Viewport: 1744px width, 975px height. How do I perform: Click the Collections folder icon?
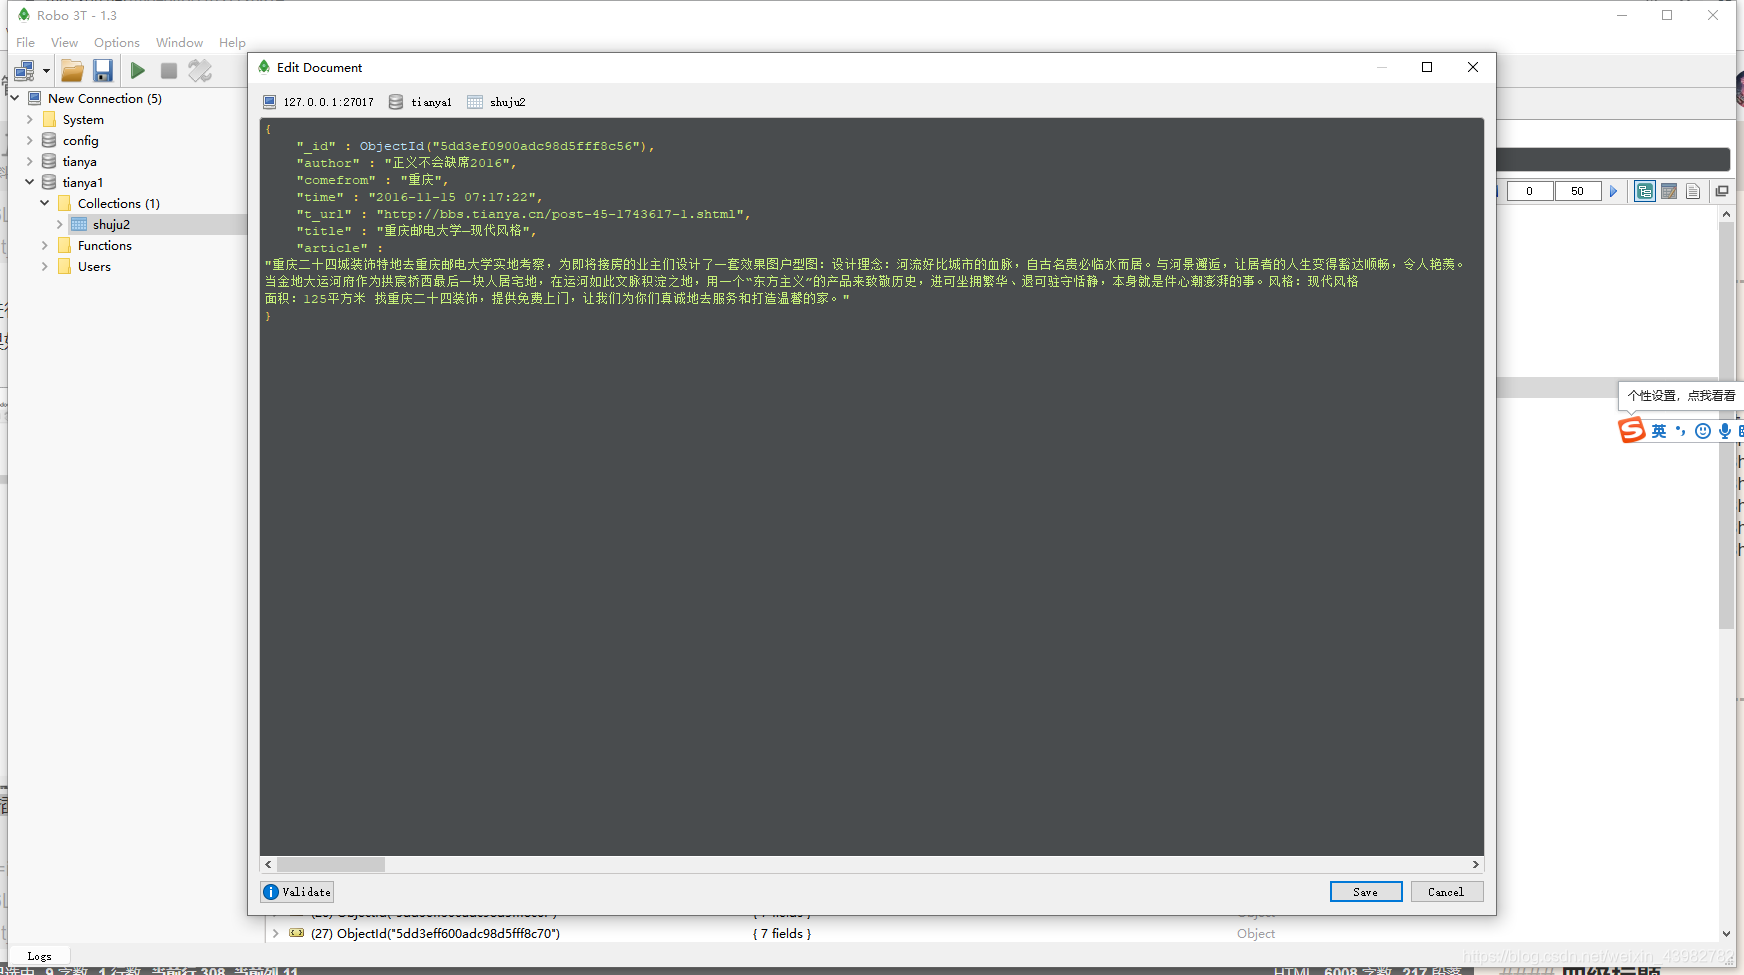click(x=64, y=203)
